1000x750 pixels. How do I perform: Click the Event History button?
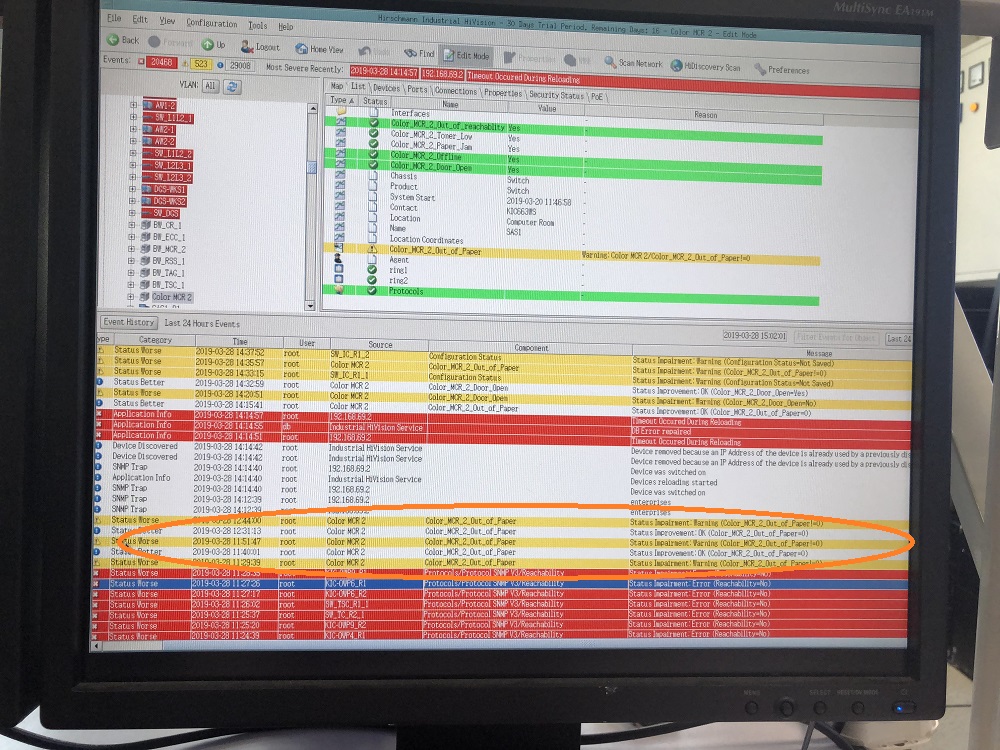pyautogui.click(x=128, y=323)
